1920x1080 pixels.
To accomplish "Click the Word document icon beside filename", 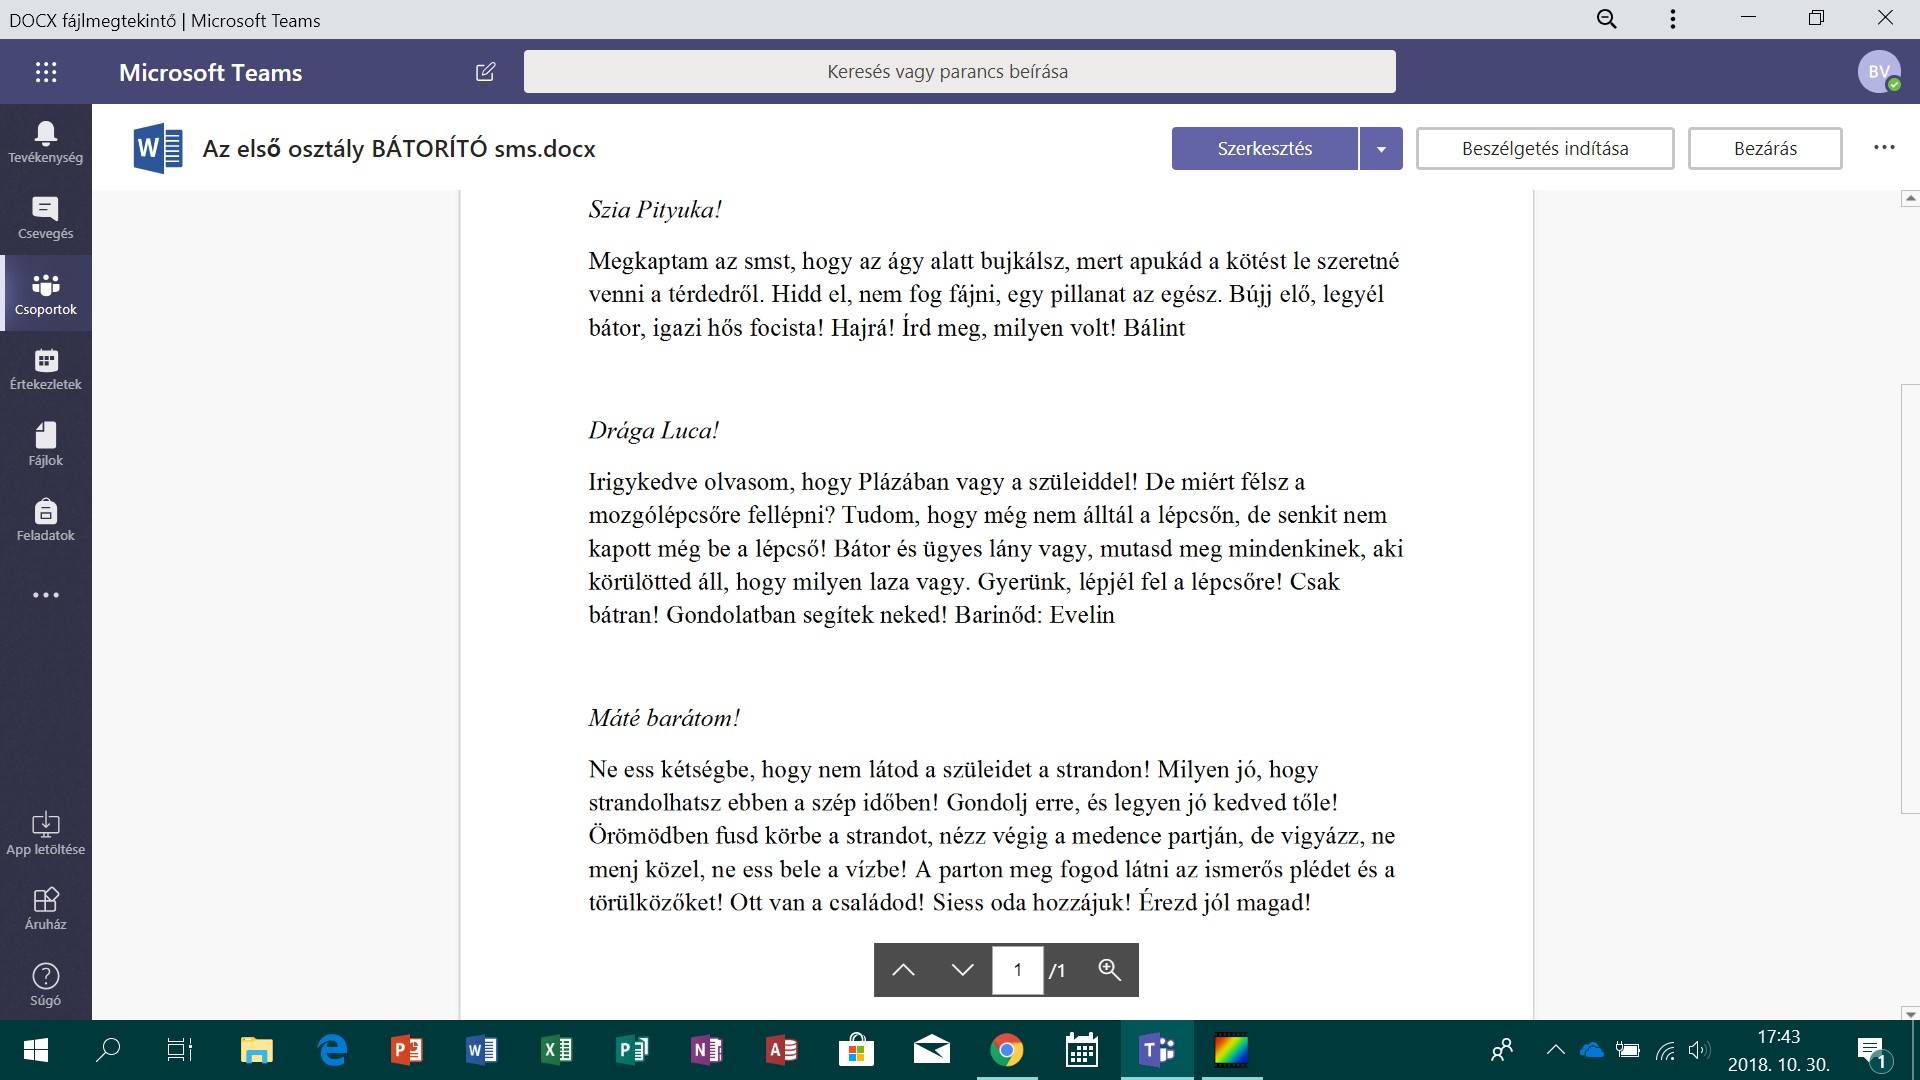I will pyautogui.click(x=158, y=149).
